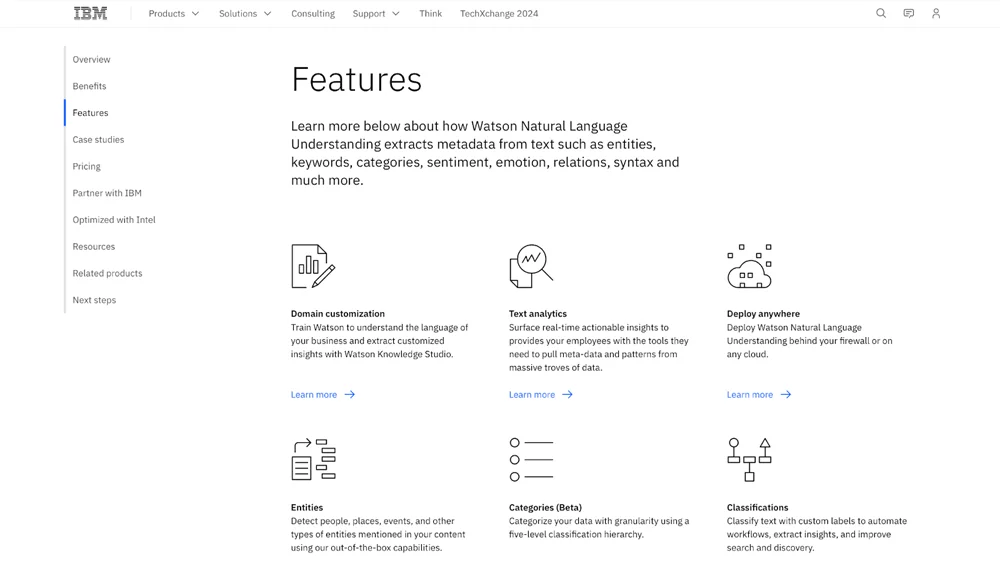The image size is (1000, 578).
Task: Go to Optimized with Intel in sidebar
Action: pos(114,220)
